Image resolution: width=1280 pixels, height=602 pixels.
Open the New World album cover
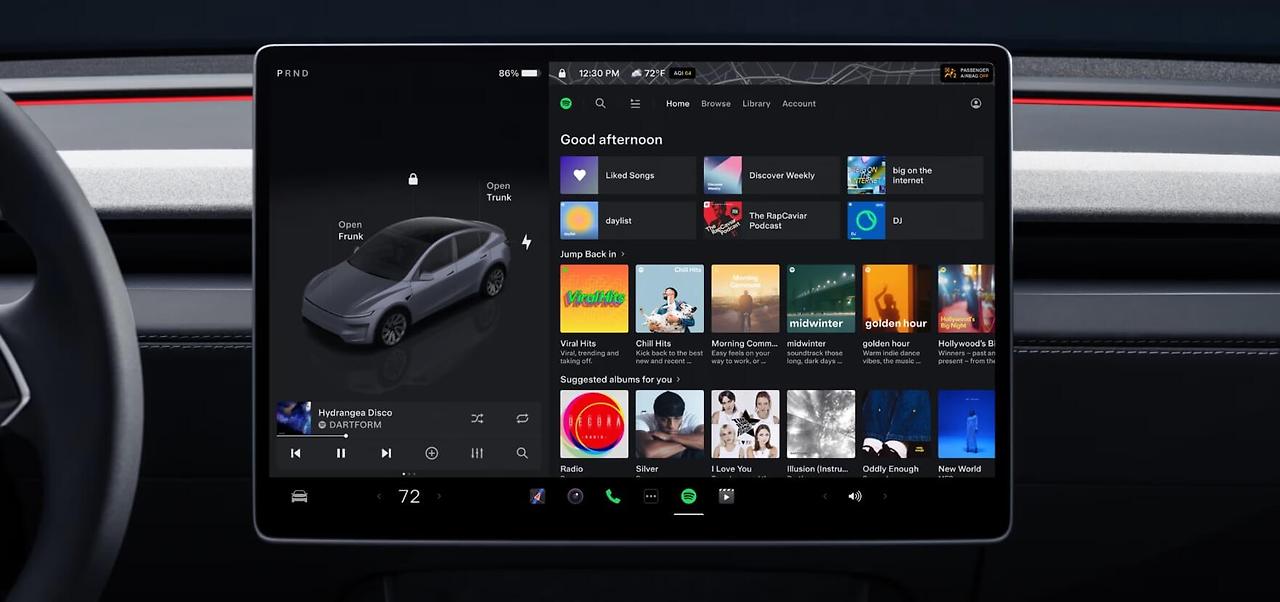(x=966, y=424)
